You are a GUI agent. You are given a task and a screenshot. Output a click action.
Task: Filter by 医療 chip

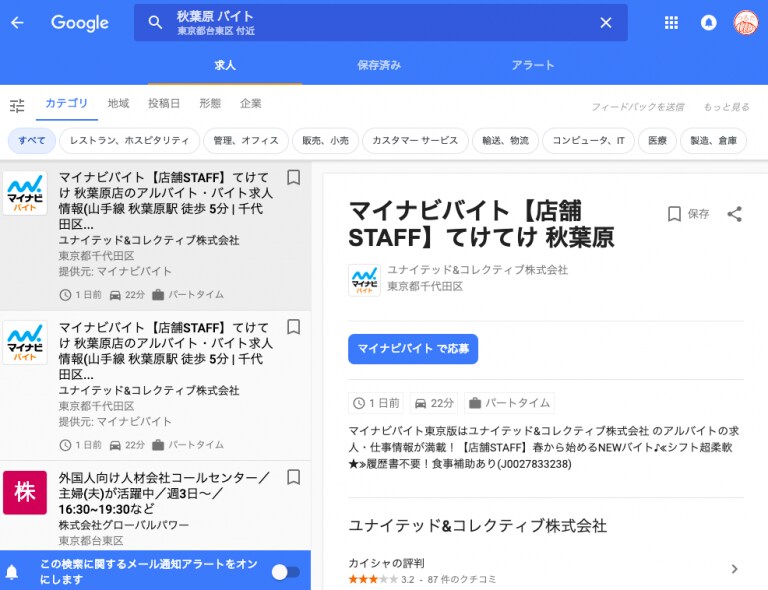657,141
